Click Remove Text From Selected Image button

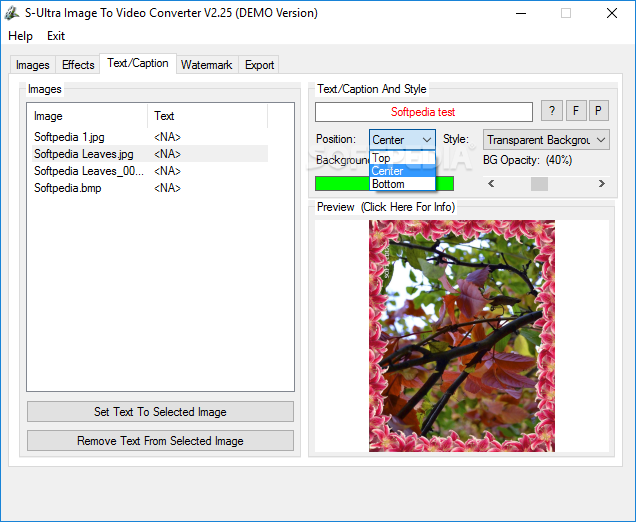coord(160,440)
